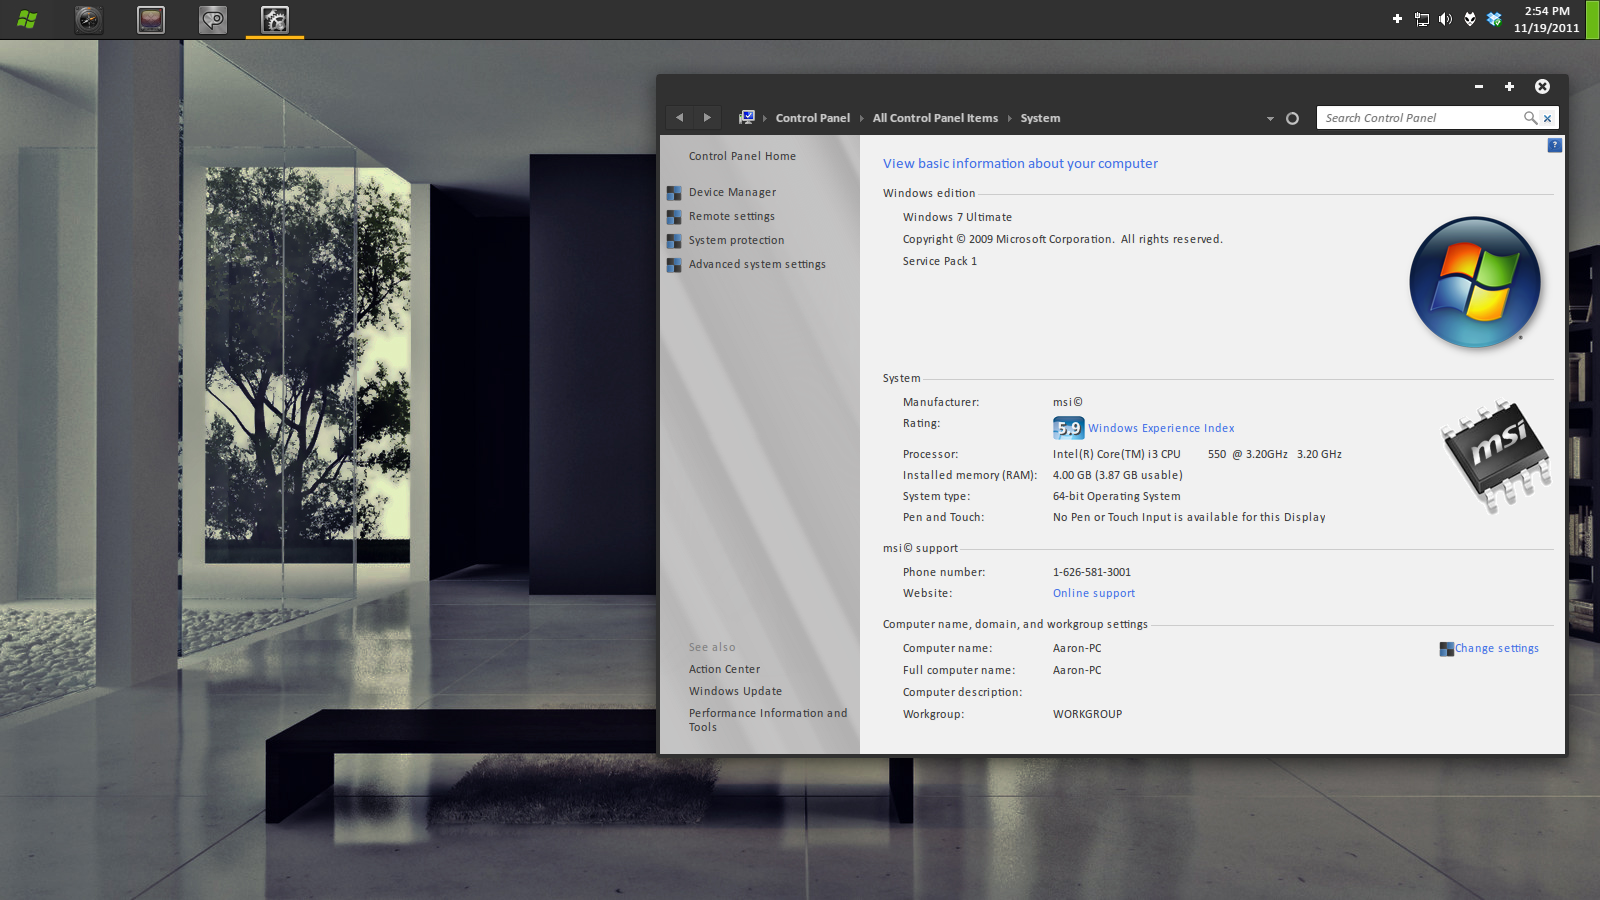Expand chevron after Control Panel breadcrumb

click(x=861, y=119)
